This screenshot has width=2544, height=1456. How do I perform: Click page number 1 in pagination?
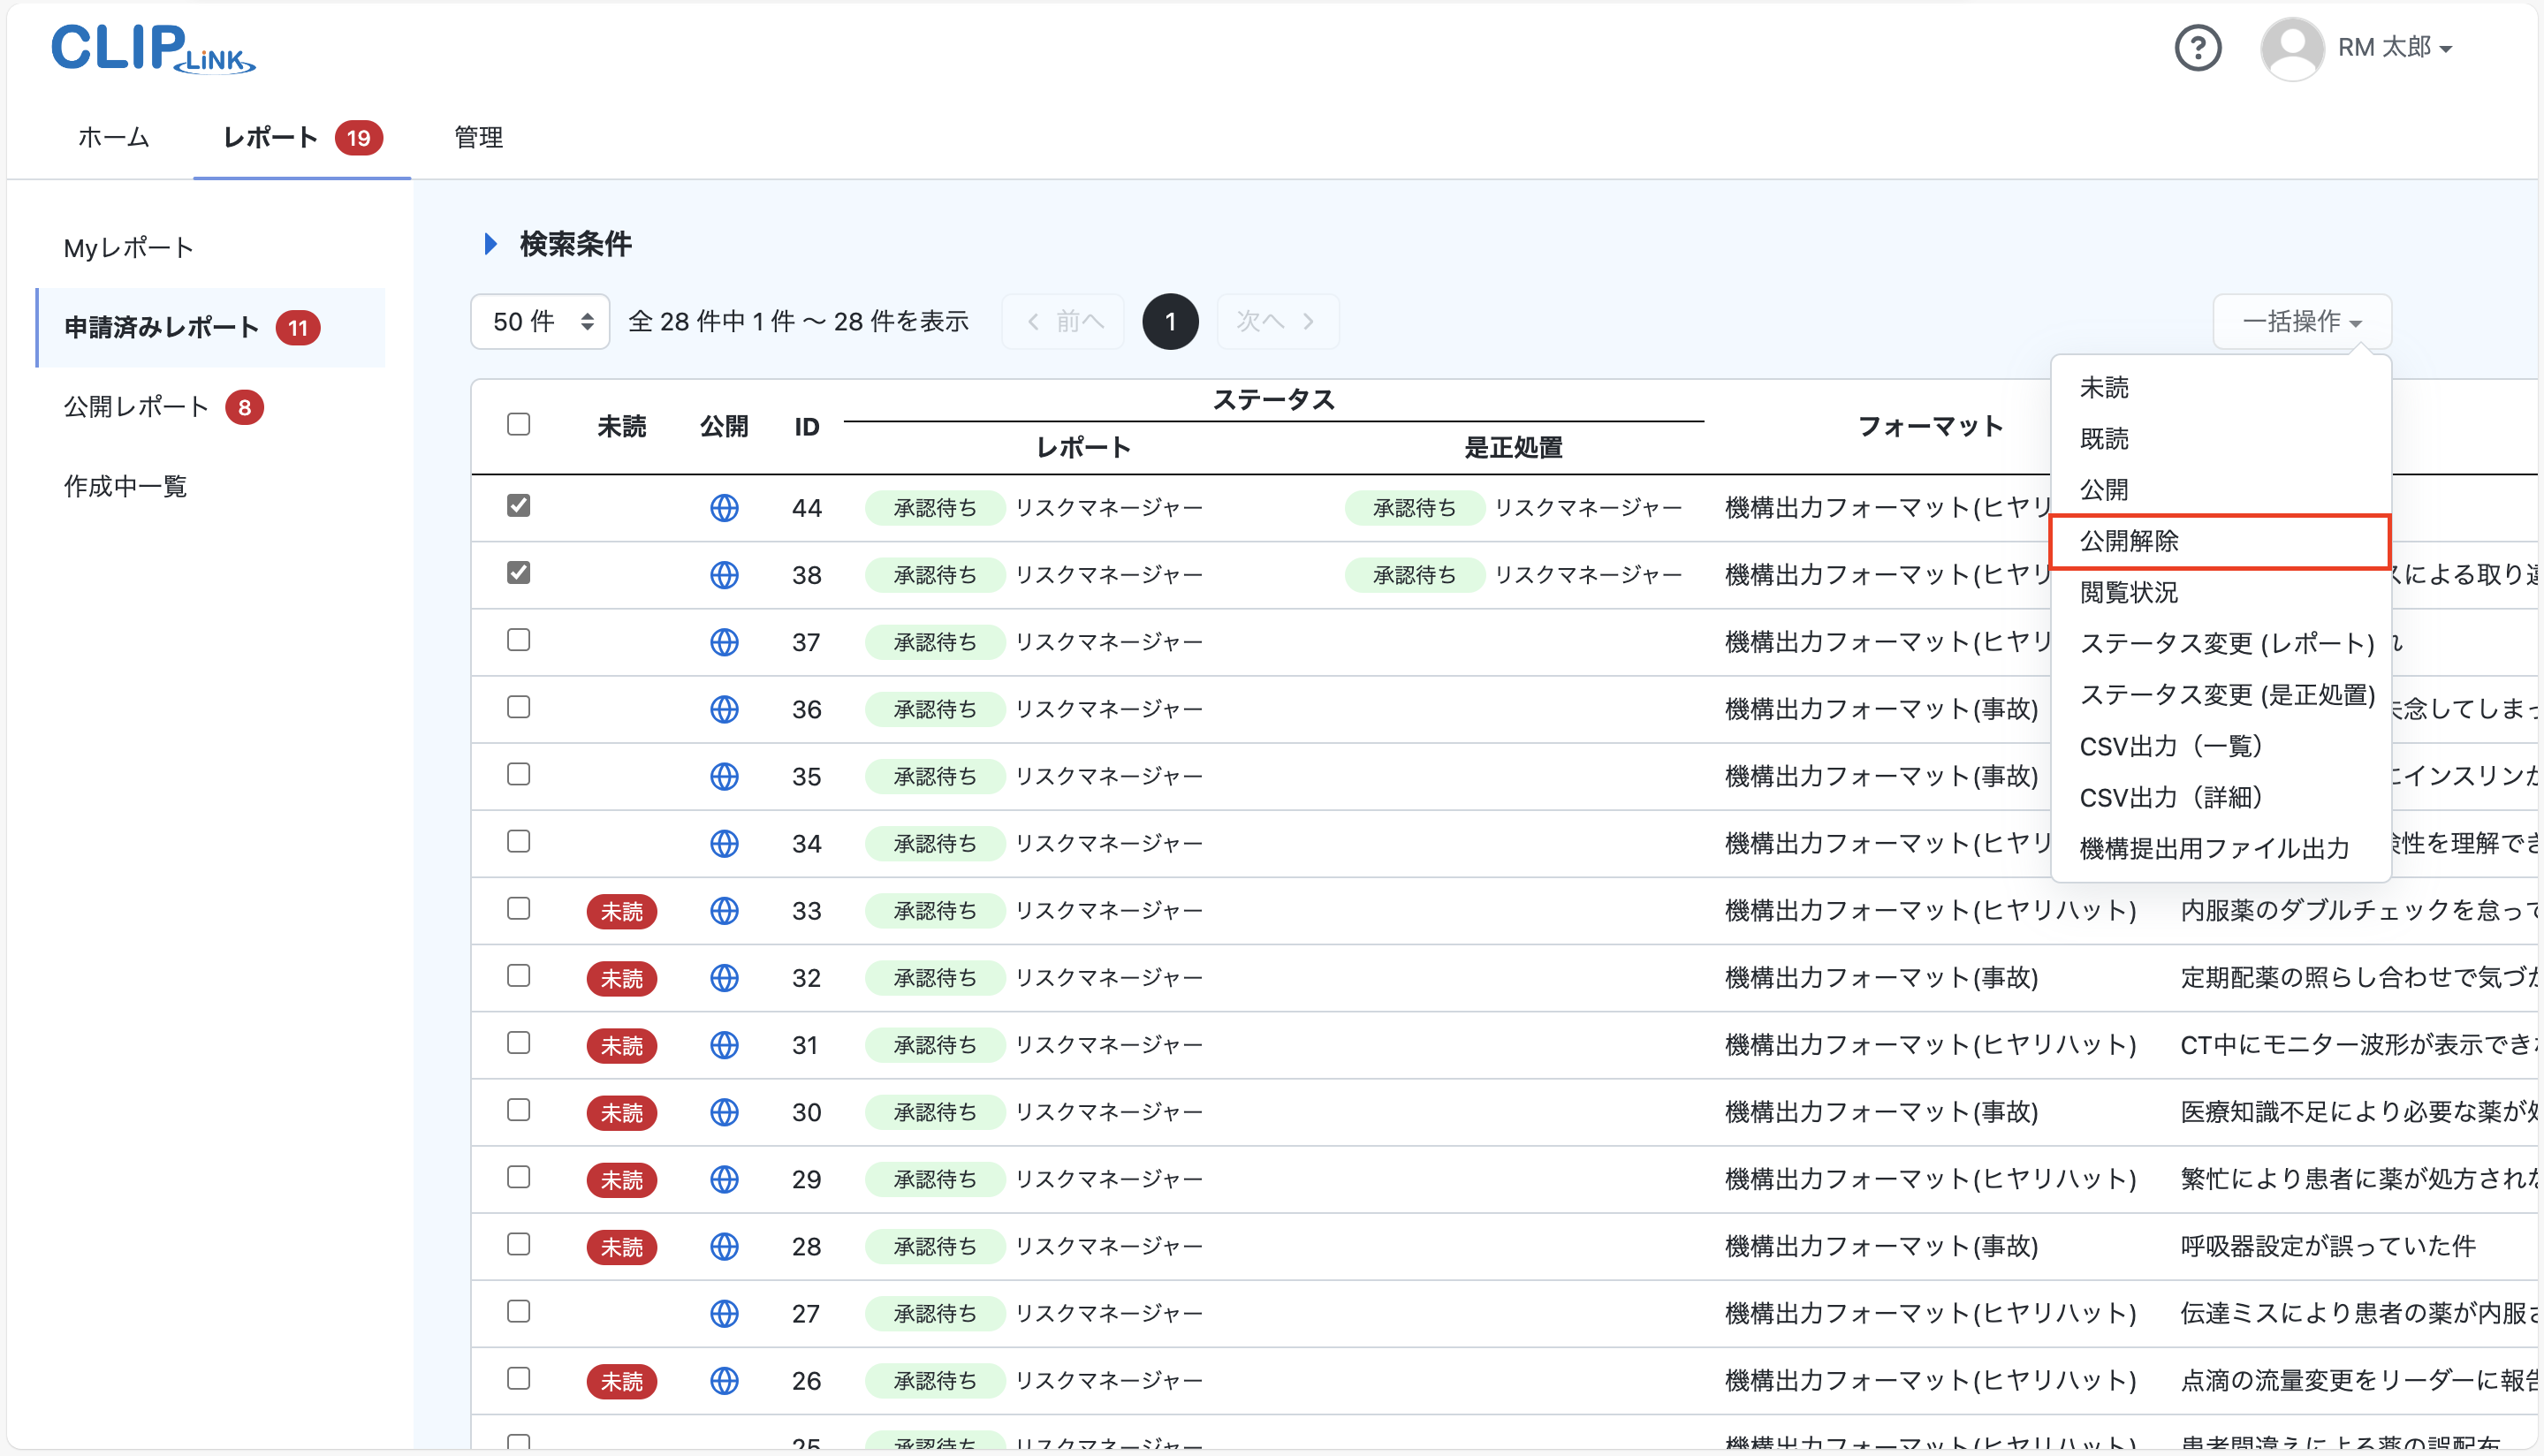click(x=1170, y=321)
